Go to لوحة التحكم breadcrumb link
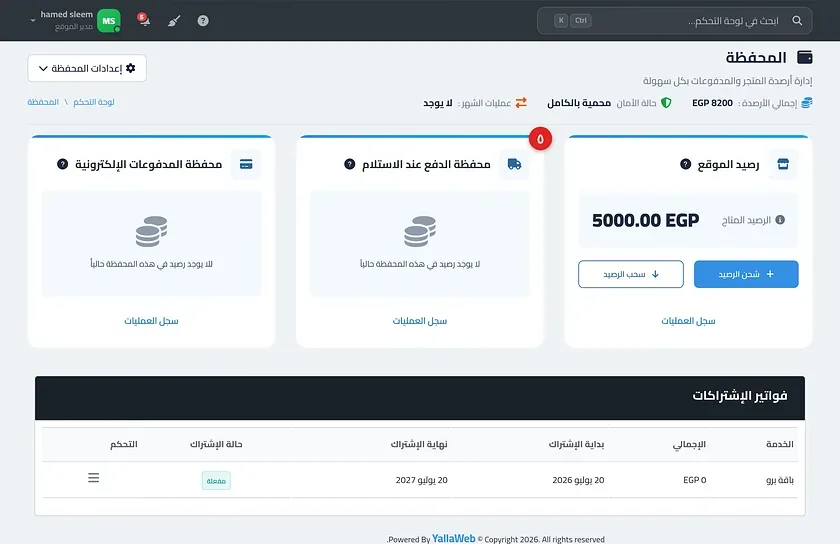This screenshot has height=544, width=840. click(94, 102)
